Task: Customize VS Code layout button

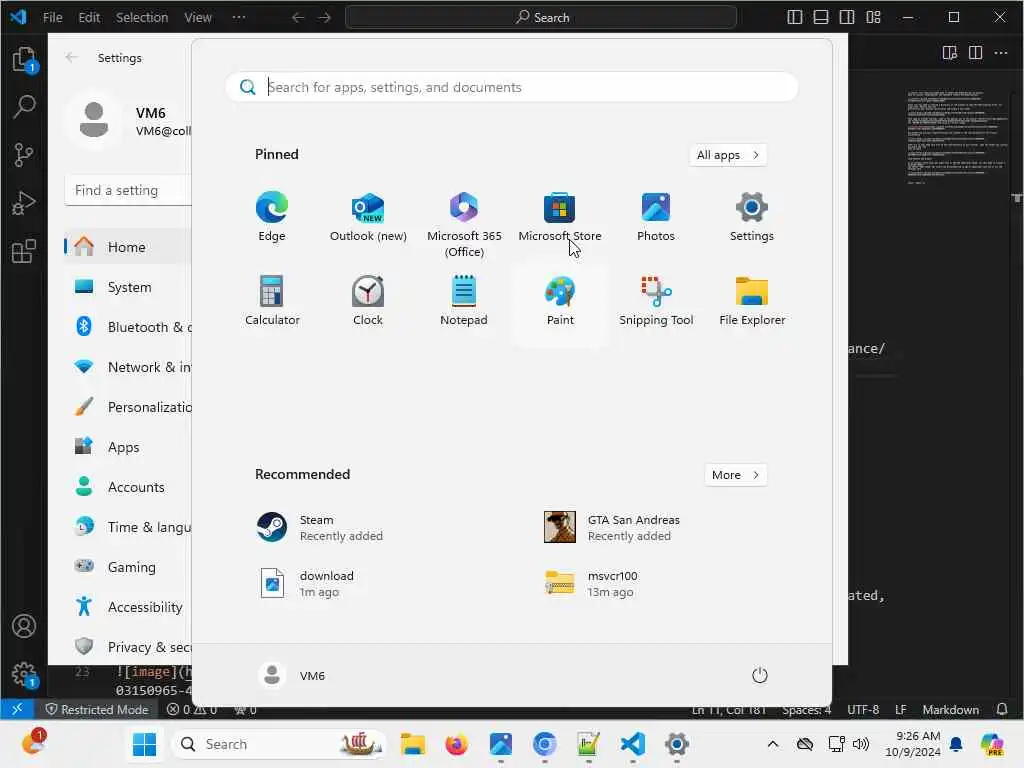Action: tap(873, 17)
